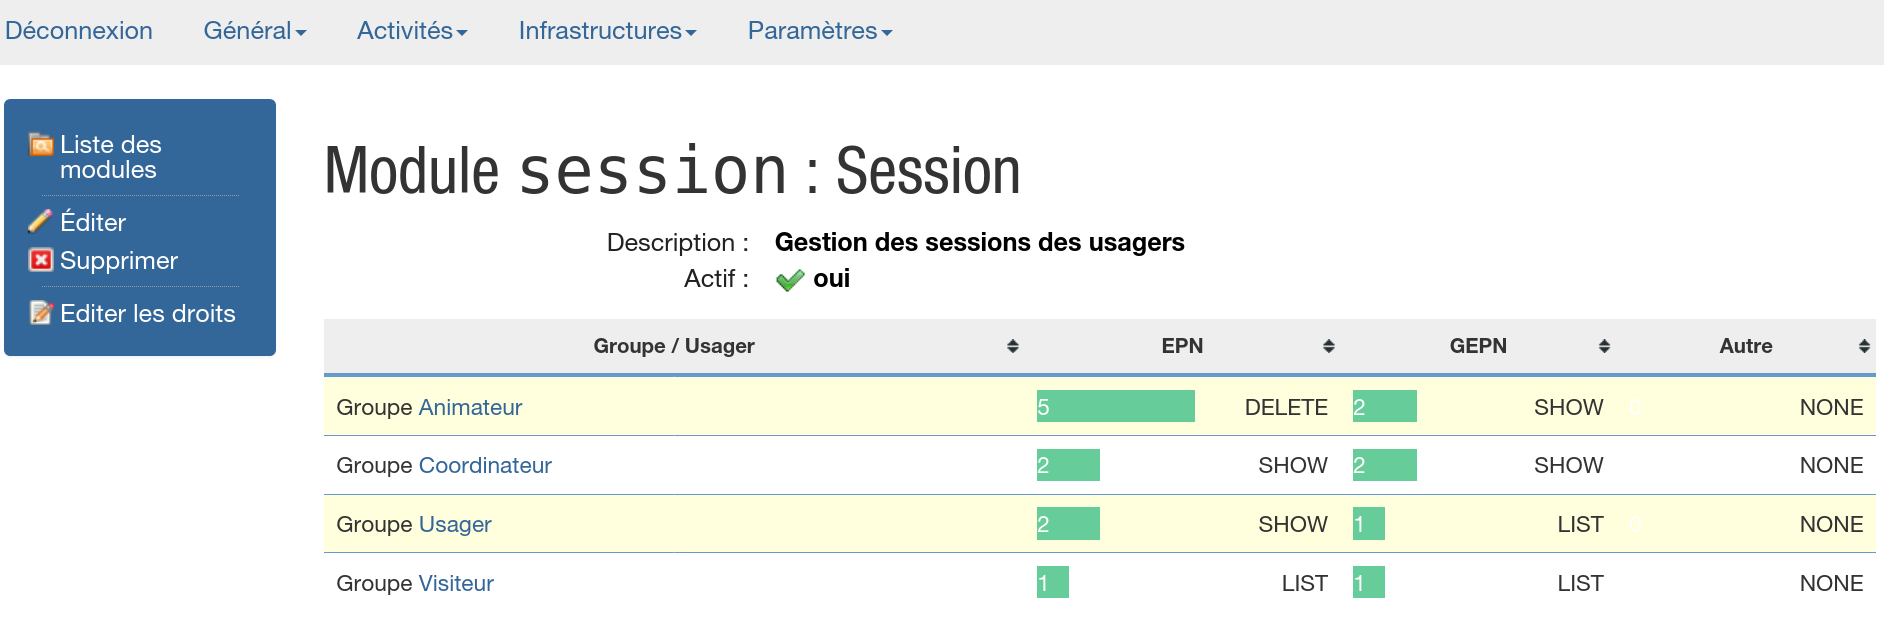
Task: Click the Animateur EPN green level bar
Action: click(x=1115, y=406)
